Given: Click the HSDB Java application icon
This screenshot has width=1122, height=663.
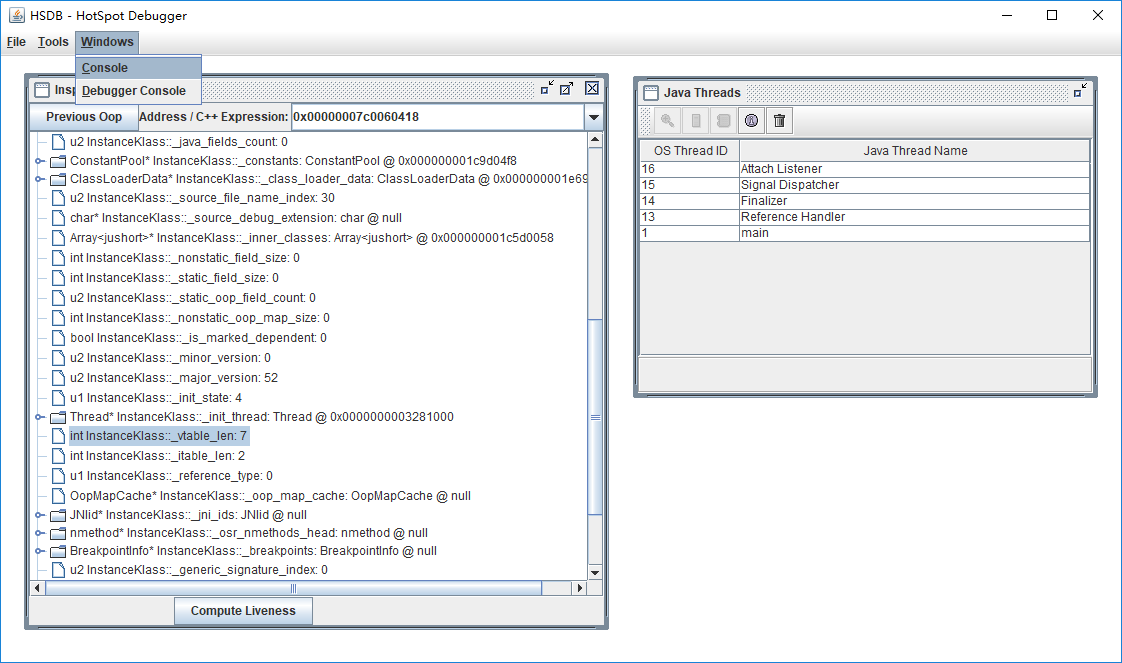Looking at the screenshot, I should click(17, 15).
